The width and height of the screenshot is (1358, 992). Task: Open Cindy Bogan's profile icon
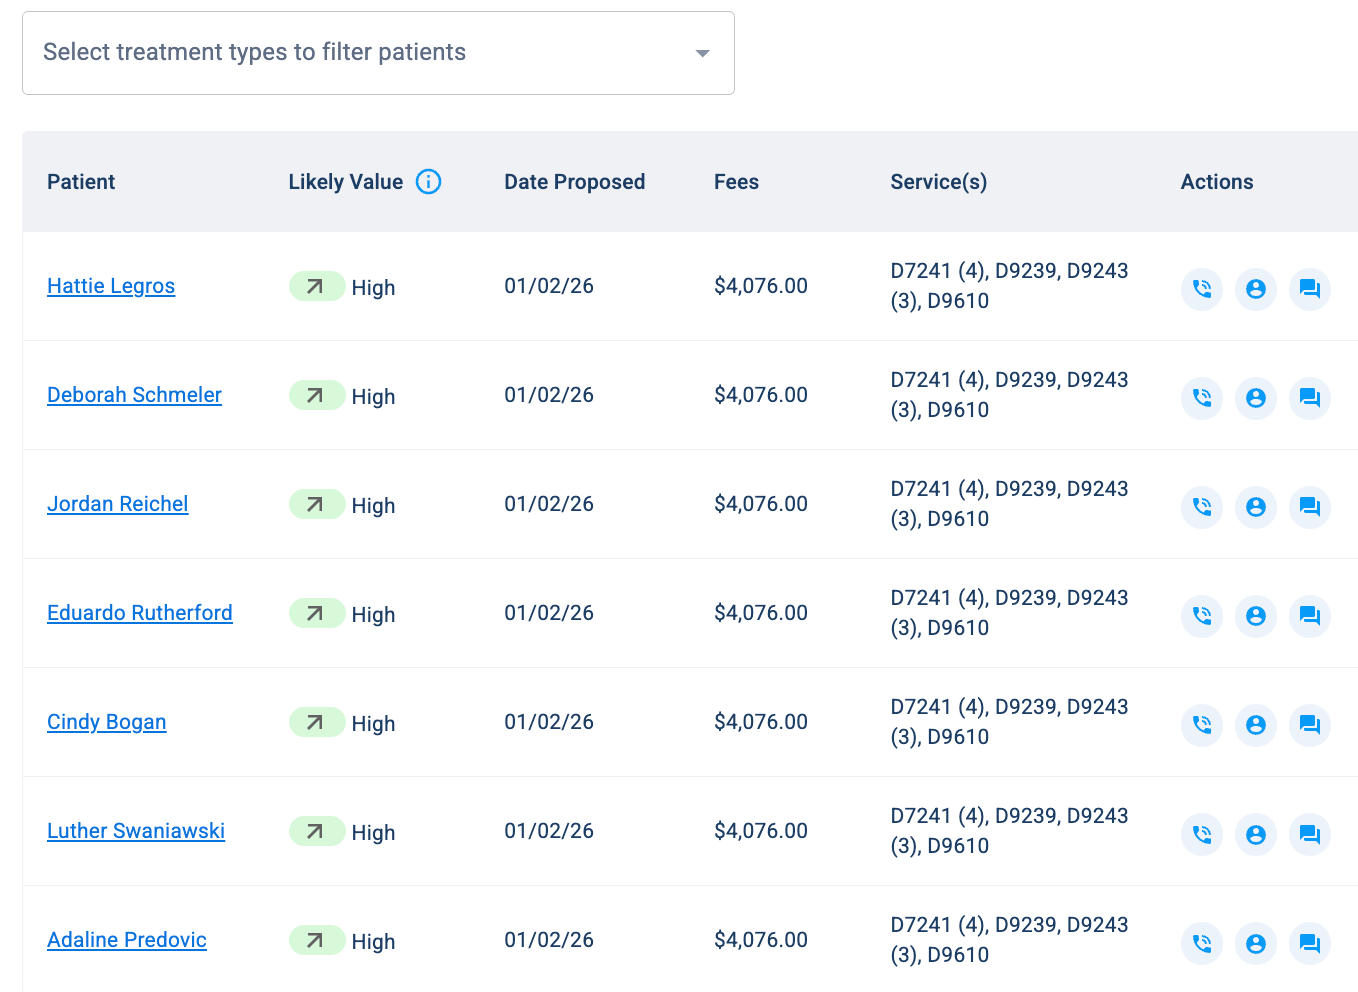pos(1256,725)
